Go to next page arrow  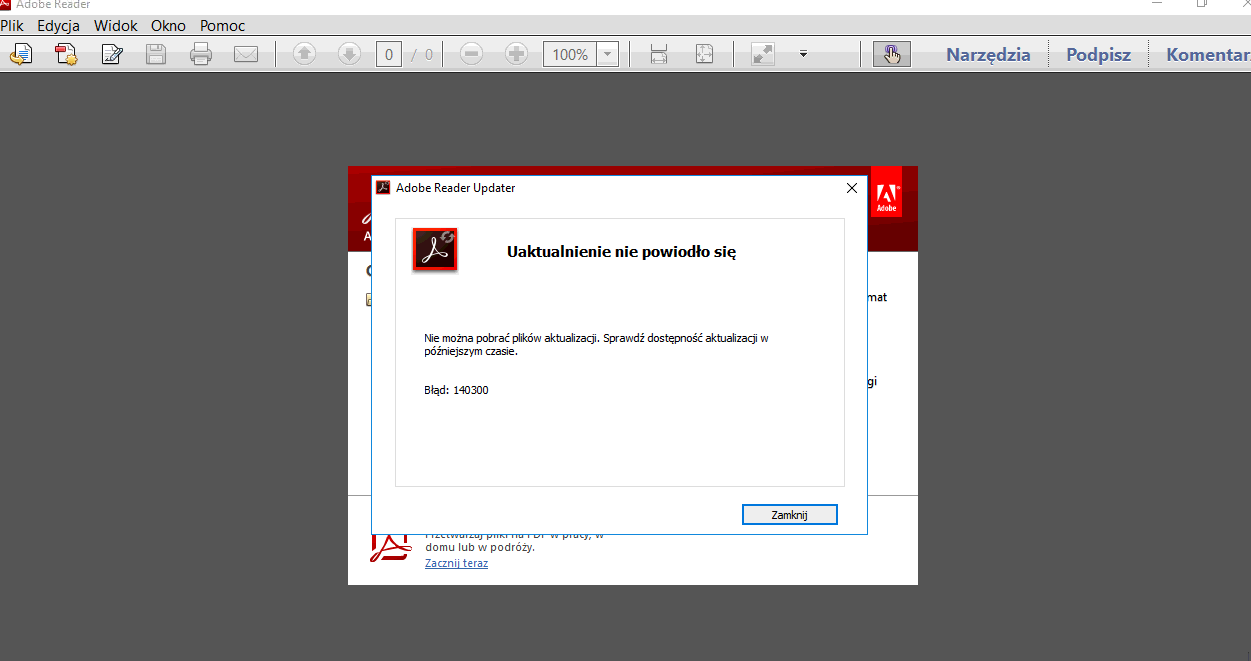pos(349,55)
